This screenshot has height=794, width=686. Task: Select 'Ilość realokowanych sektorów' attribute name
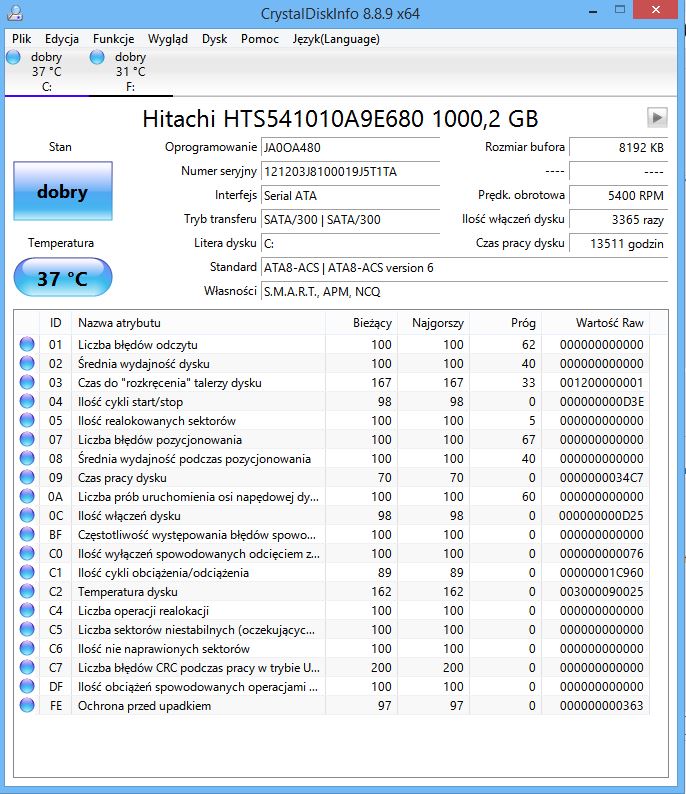[156, 421]
